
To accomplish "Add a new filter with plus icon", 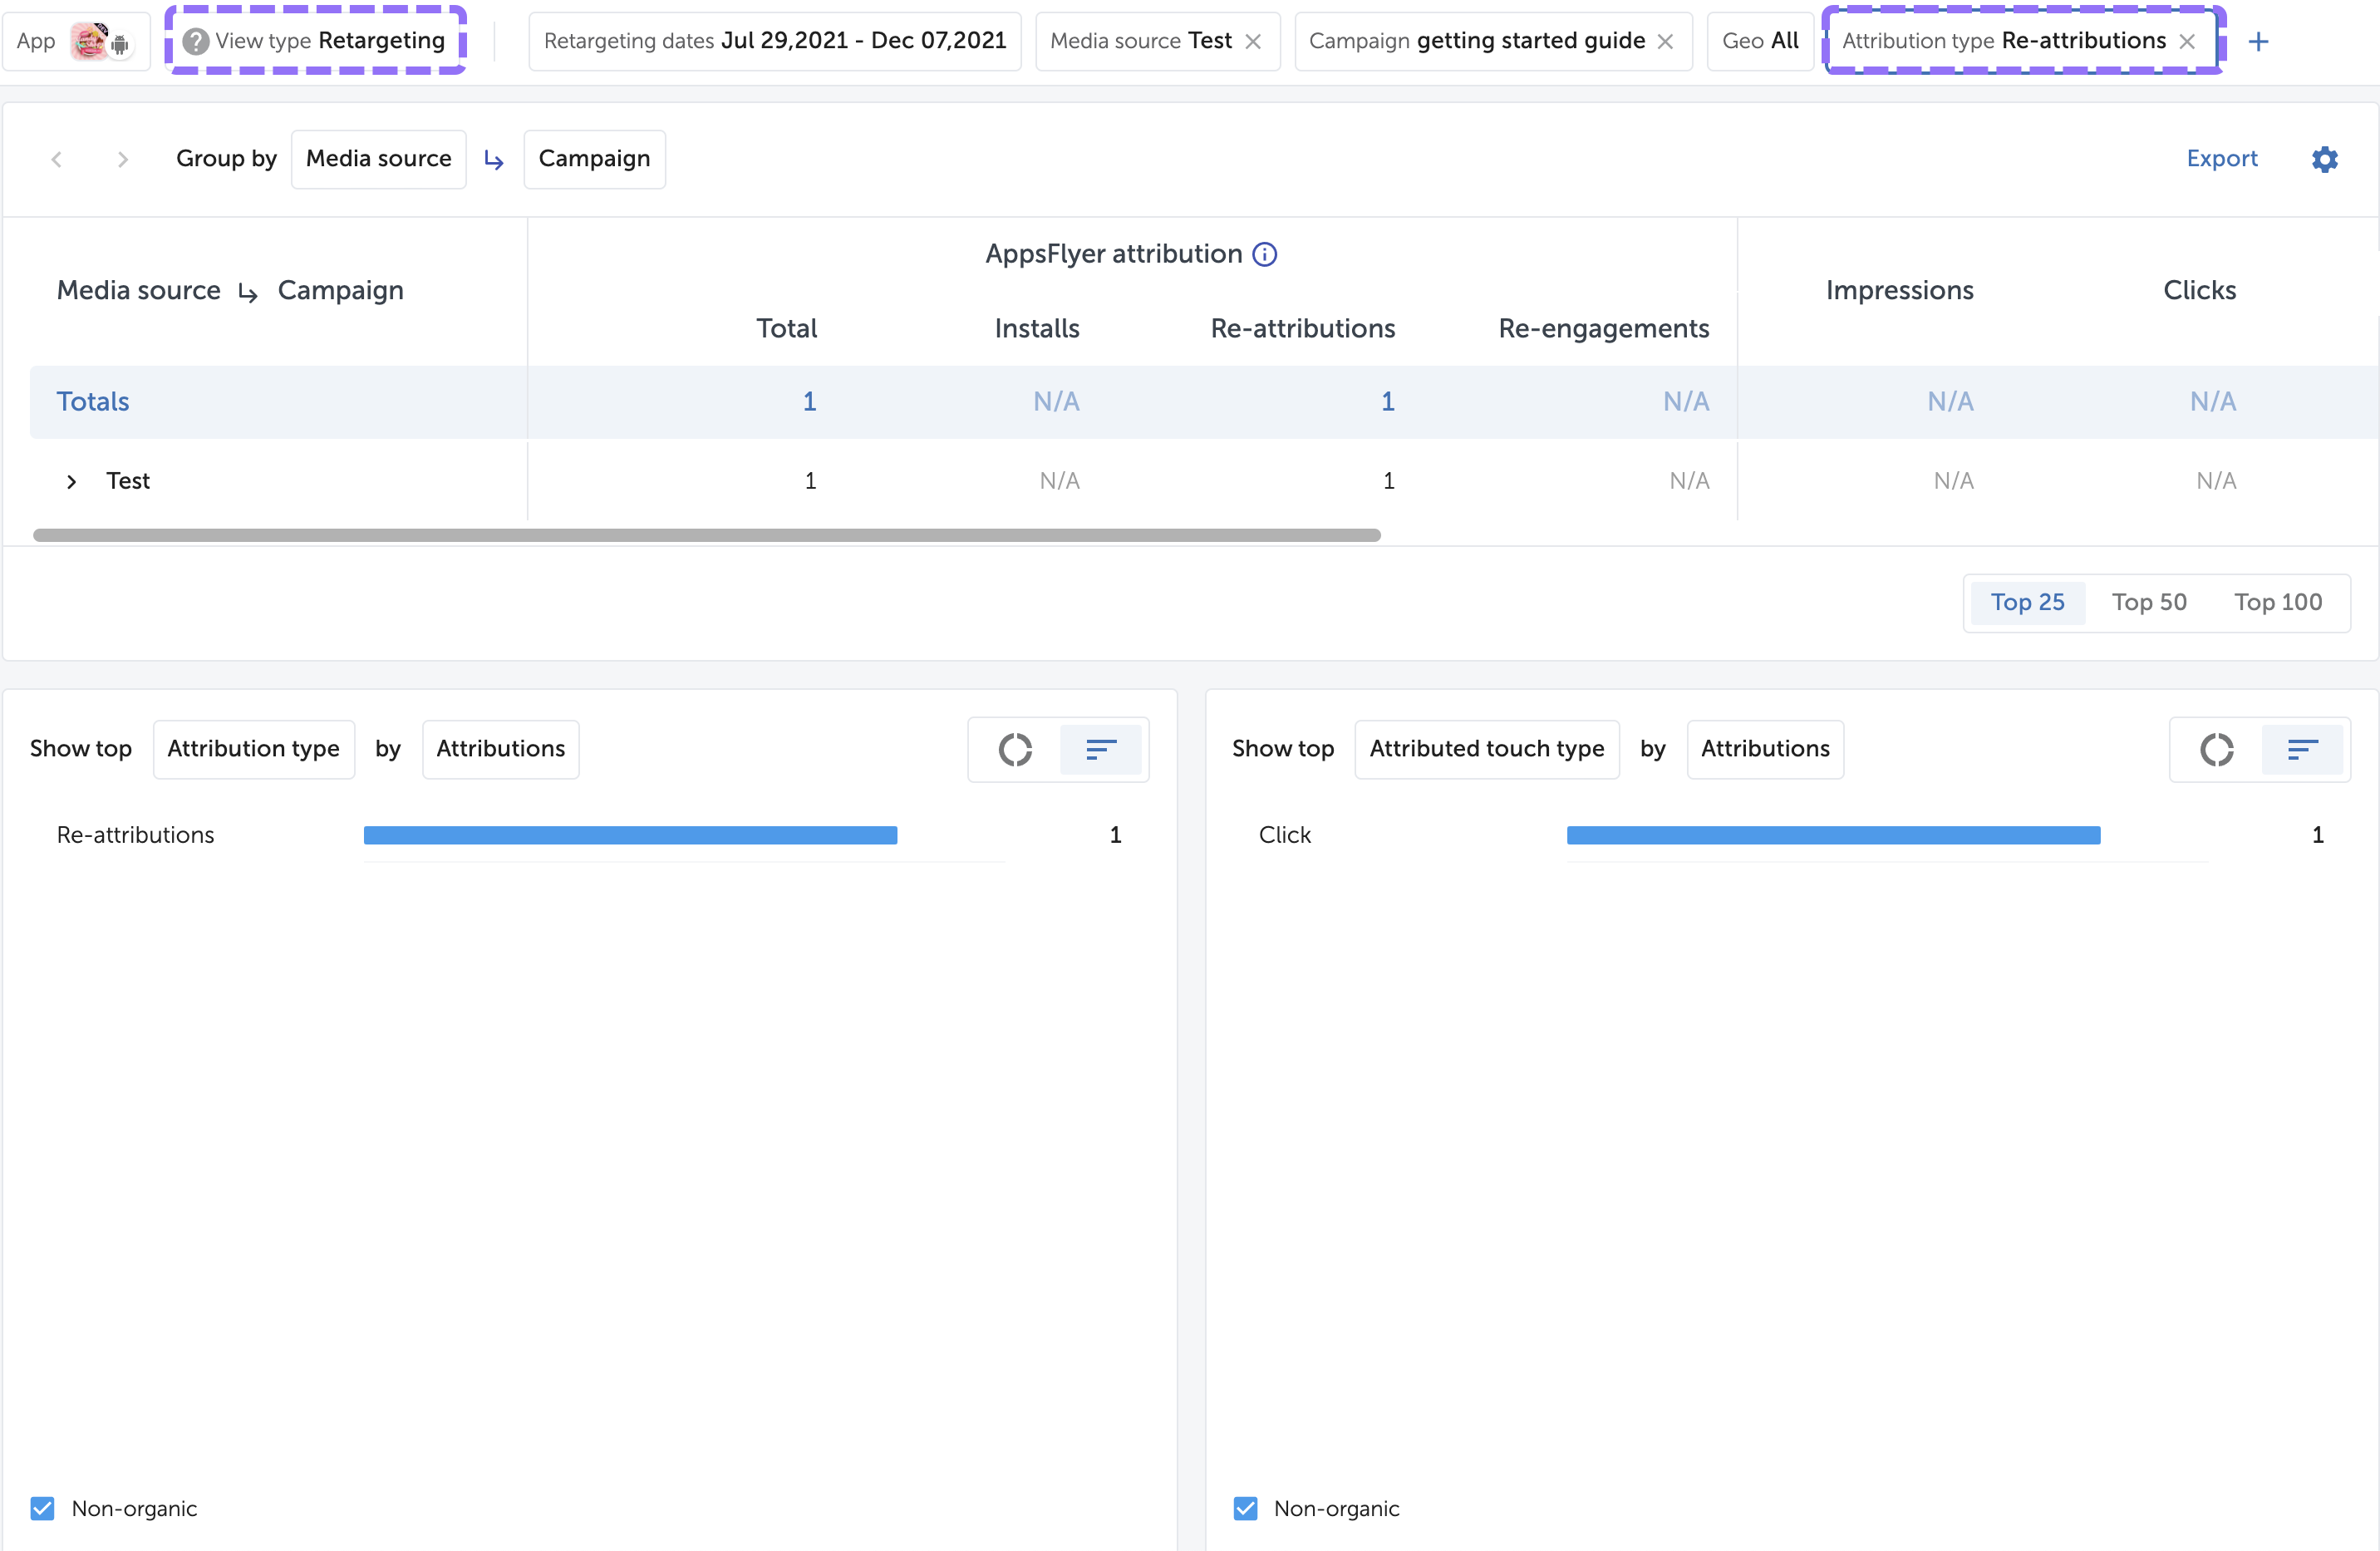I will coord(2258,41).
